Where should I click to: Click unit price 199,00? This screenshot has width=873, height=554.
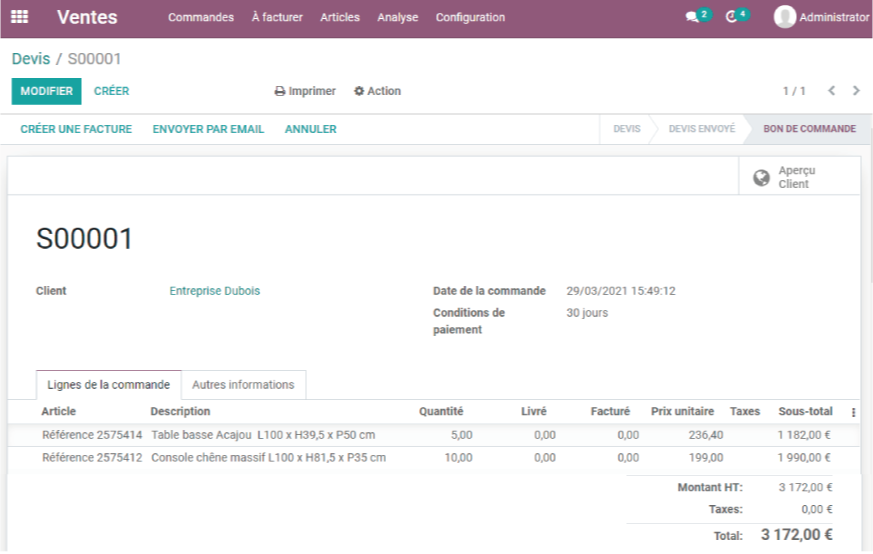click(706, 458)
